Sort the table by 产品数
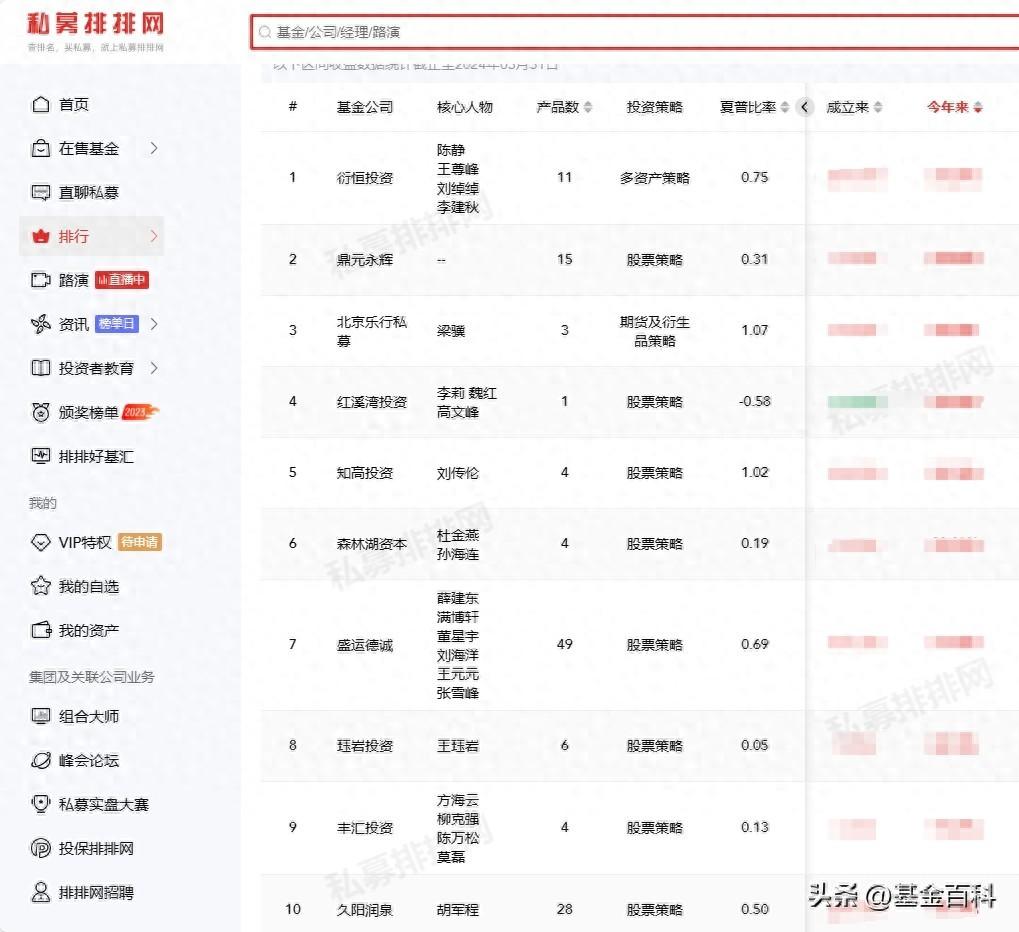The image size is (1019, 932). tap(587, 107)
